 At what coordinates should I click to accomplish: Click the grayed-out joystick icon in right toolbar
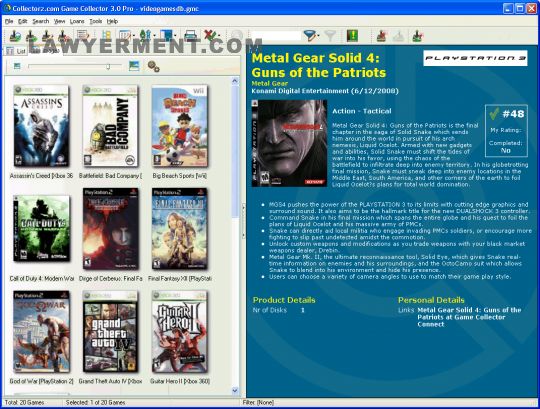tap(398, 35)
